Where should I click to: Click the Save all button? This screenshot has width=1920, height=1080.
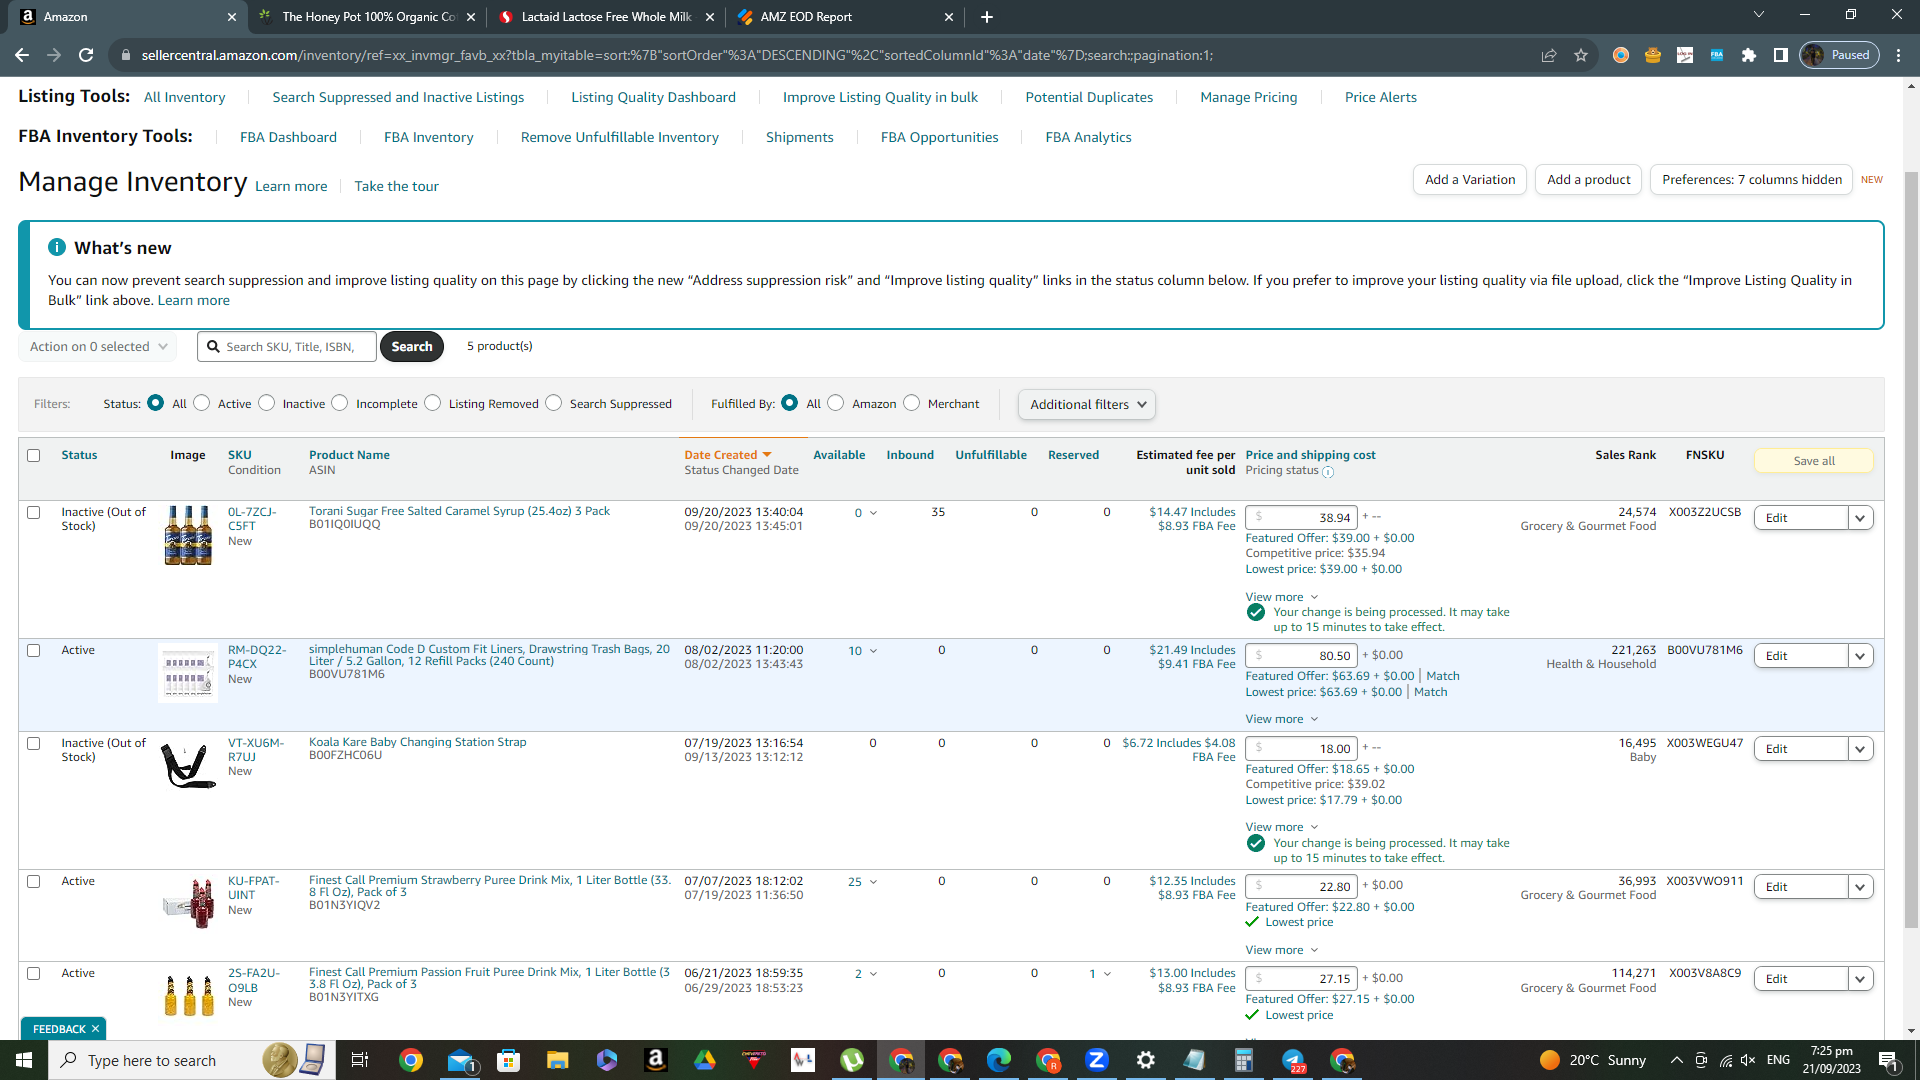[x=1813, y=461]
